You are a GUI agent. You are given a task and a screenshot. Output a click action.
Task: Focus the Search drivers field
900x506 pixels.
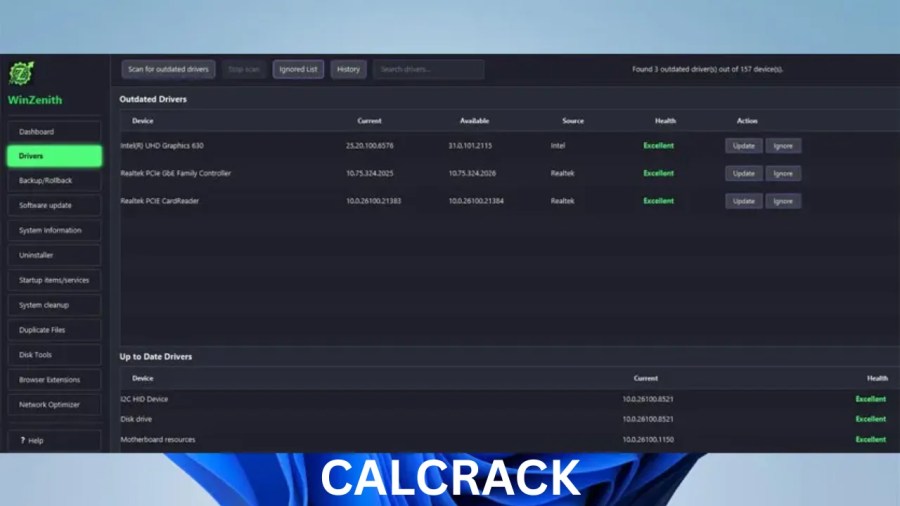click(428, 69)
